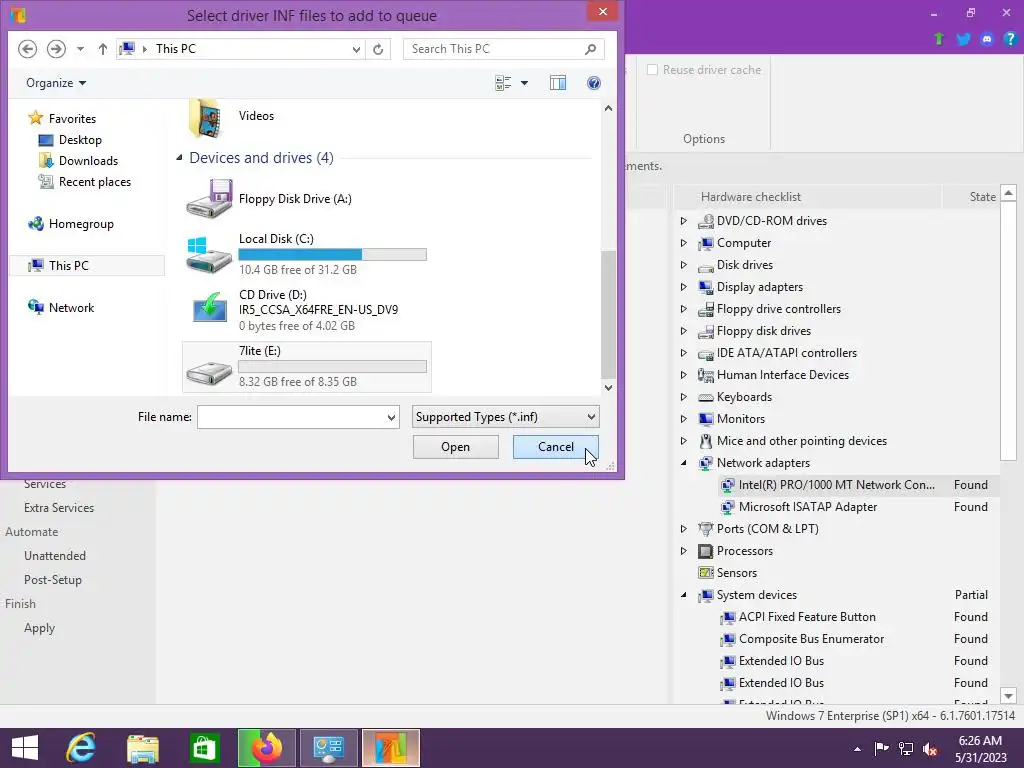Click the Open button in the dialog
The width and height of the screenshot is (1024, 768).
455,447
